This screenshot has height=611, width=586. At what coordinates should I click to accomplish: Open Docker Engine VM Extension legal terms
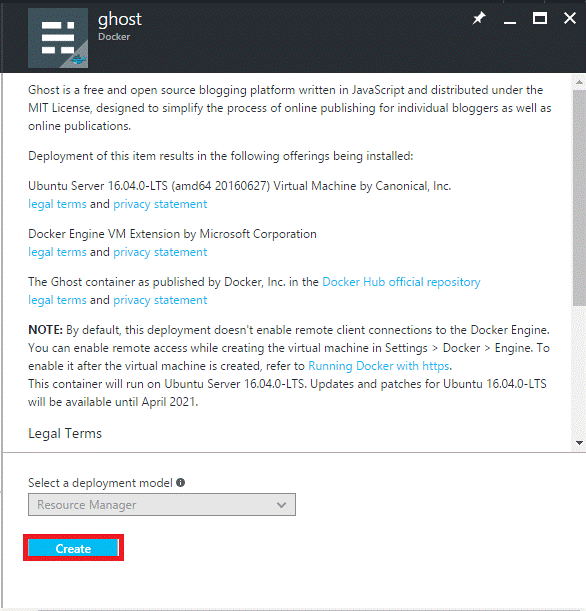[57, 252]
